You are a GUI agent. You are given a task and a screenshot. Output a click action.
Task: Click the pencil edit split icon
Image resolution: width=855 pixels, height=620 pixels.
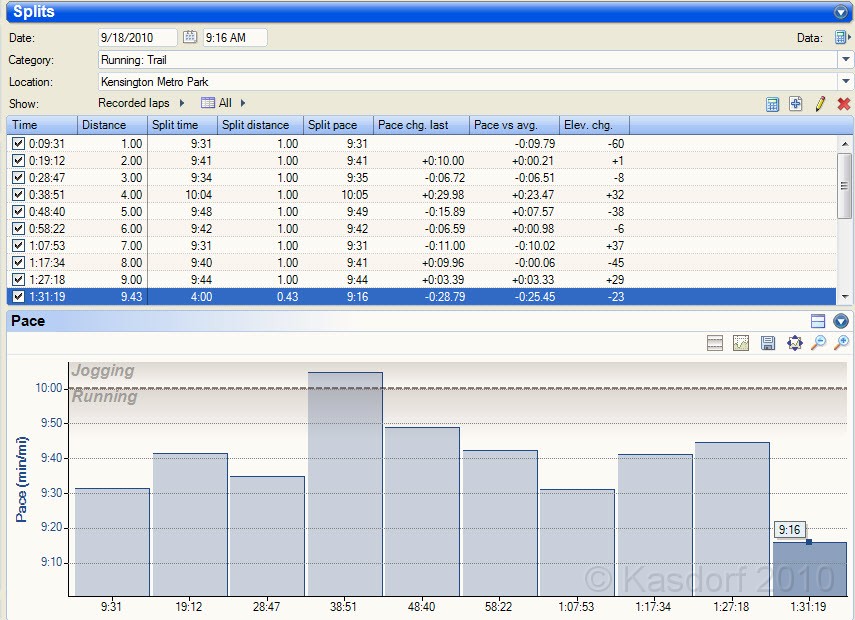coord(820,104)
